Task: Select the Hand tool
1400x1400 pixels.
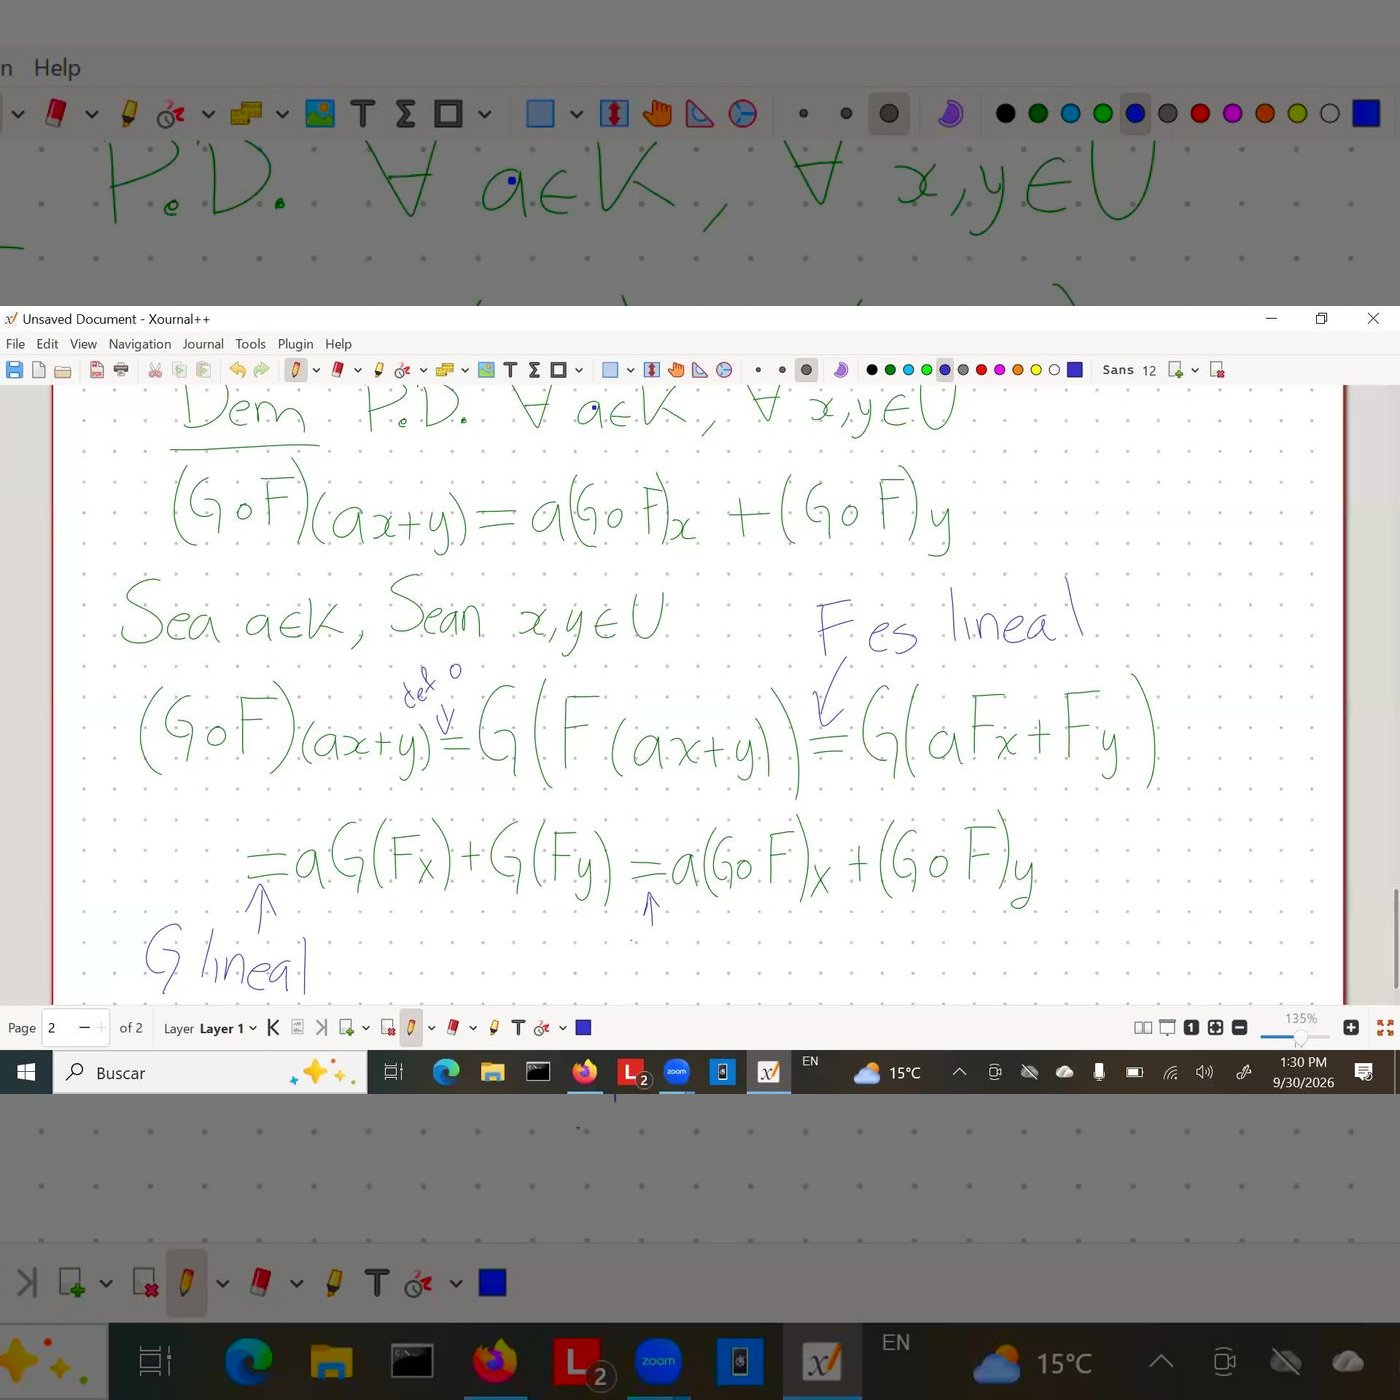Action: 676,370
